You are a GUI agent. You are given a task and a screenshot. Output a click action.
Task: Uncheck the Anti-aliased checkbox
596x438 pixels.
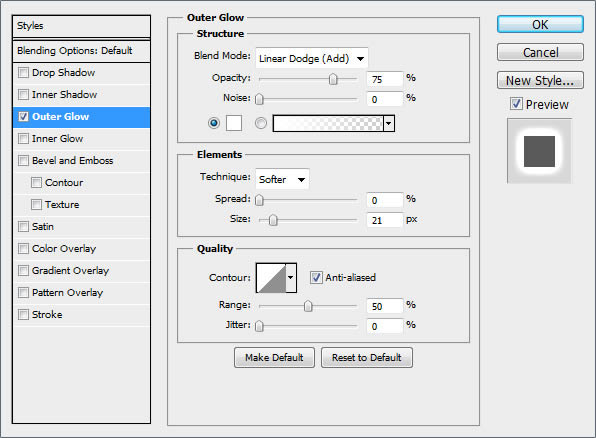pos(316,278)
